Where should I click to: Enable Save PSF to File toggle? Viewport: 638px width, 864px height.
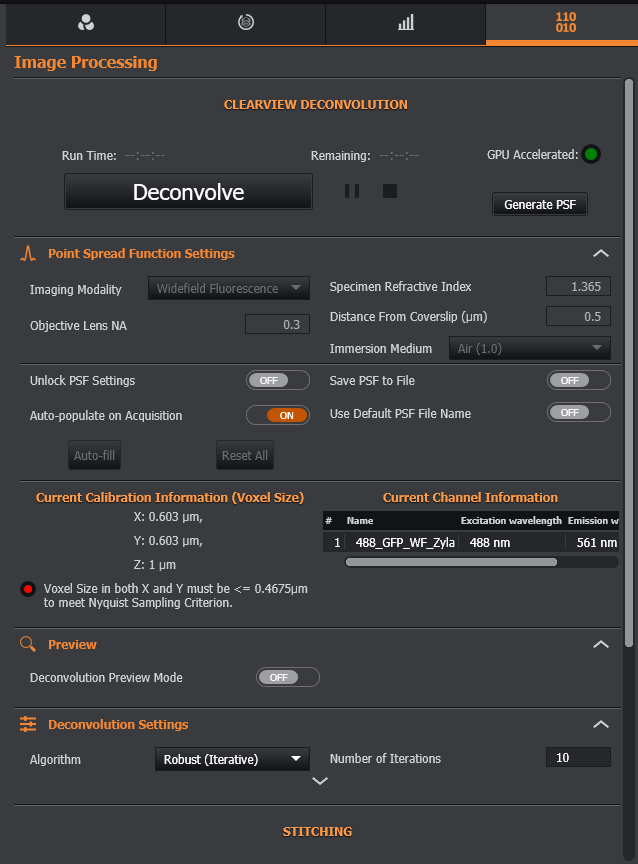(578, 381)
